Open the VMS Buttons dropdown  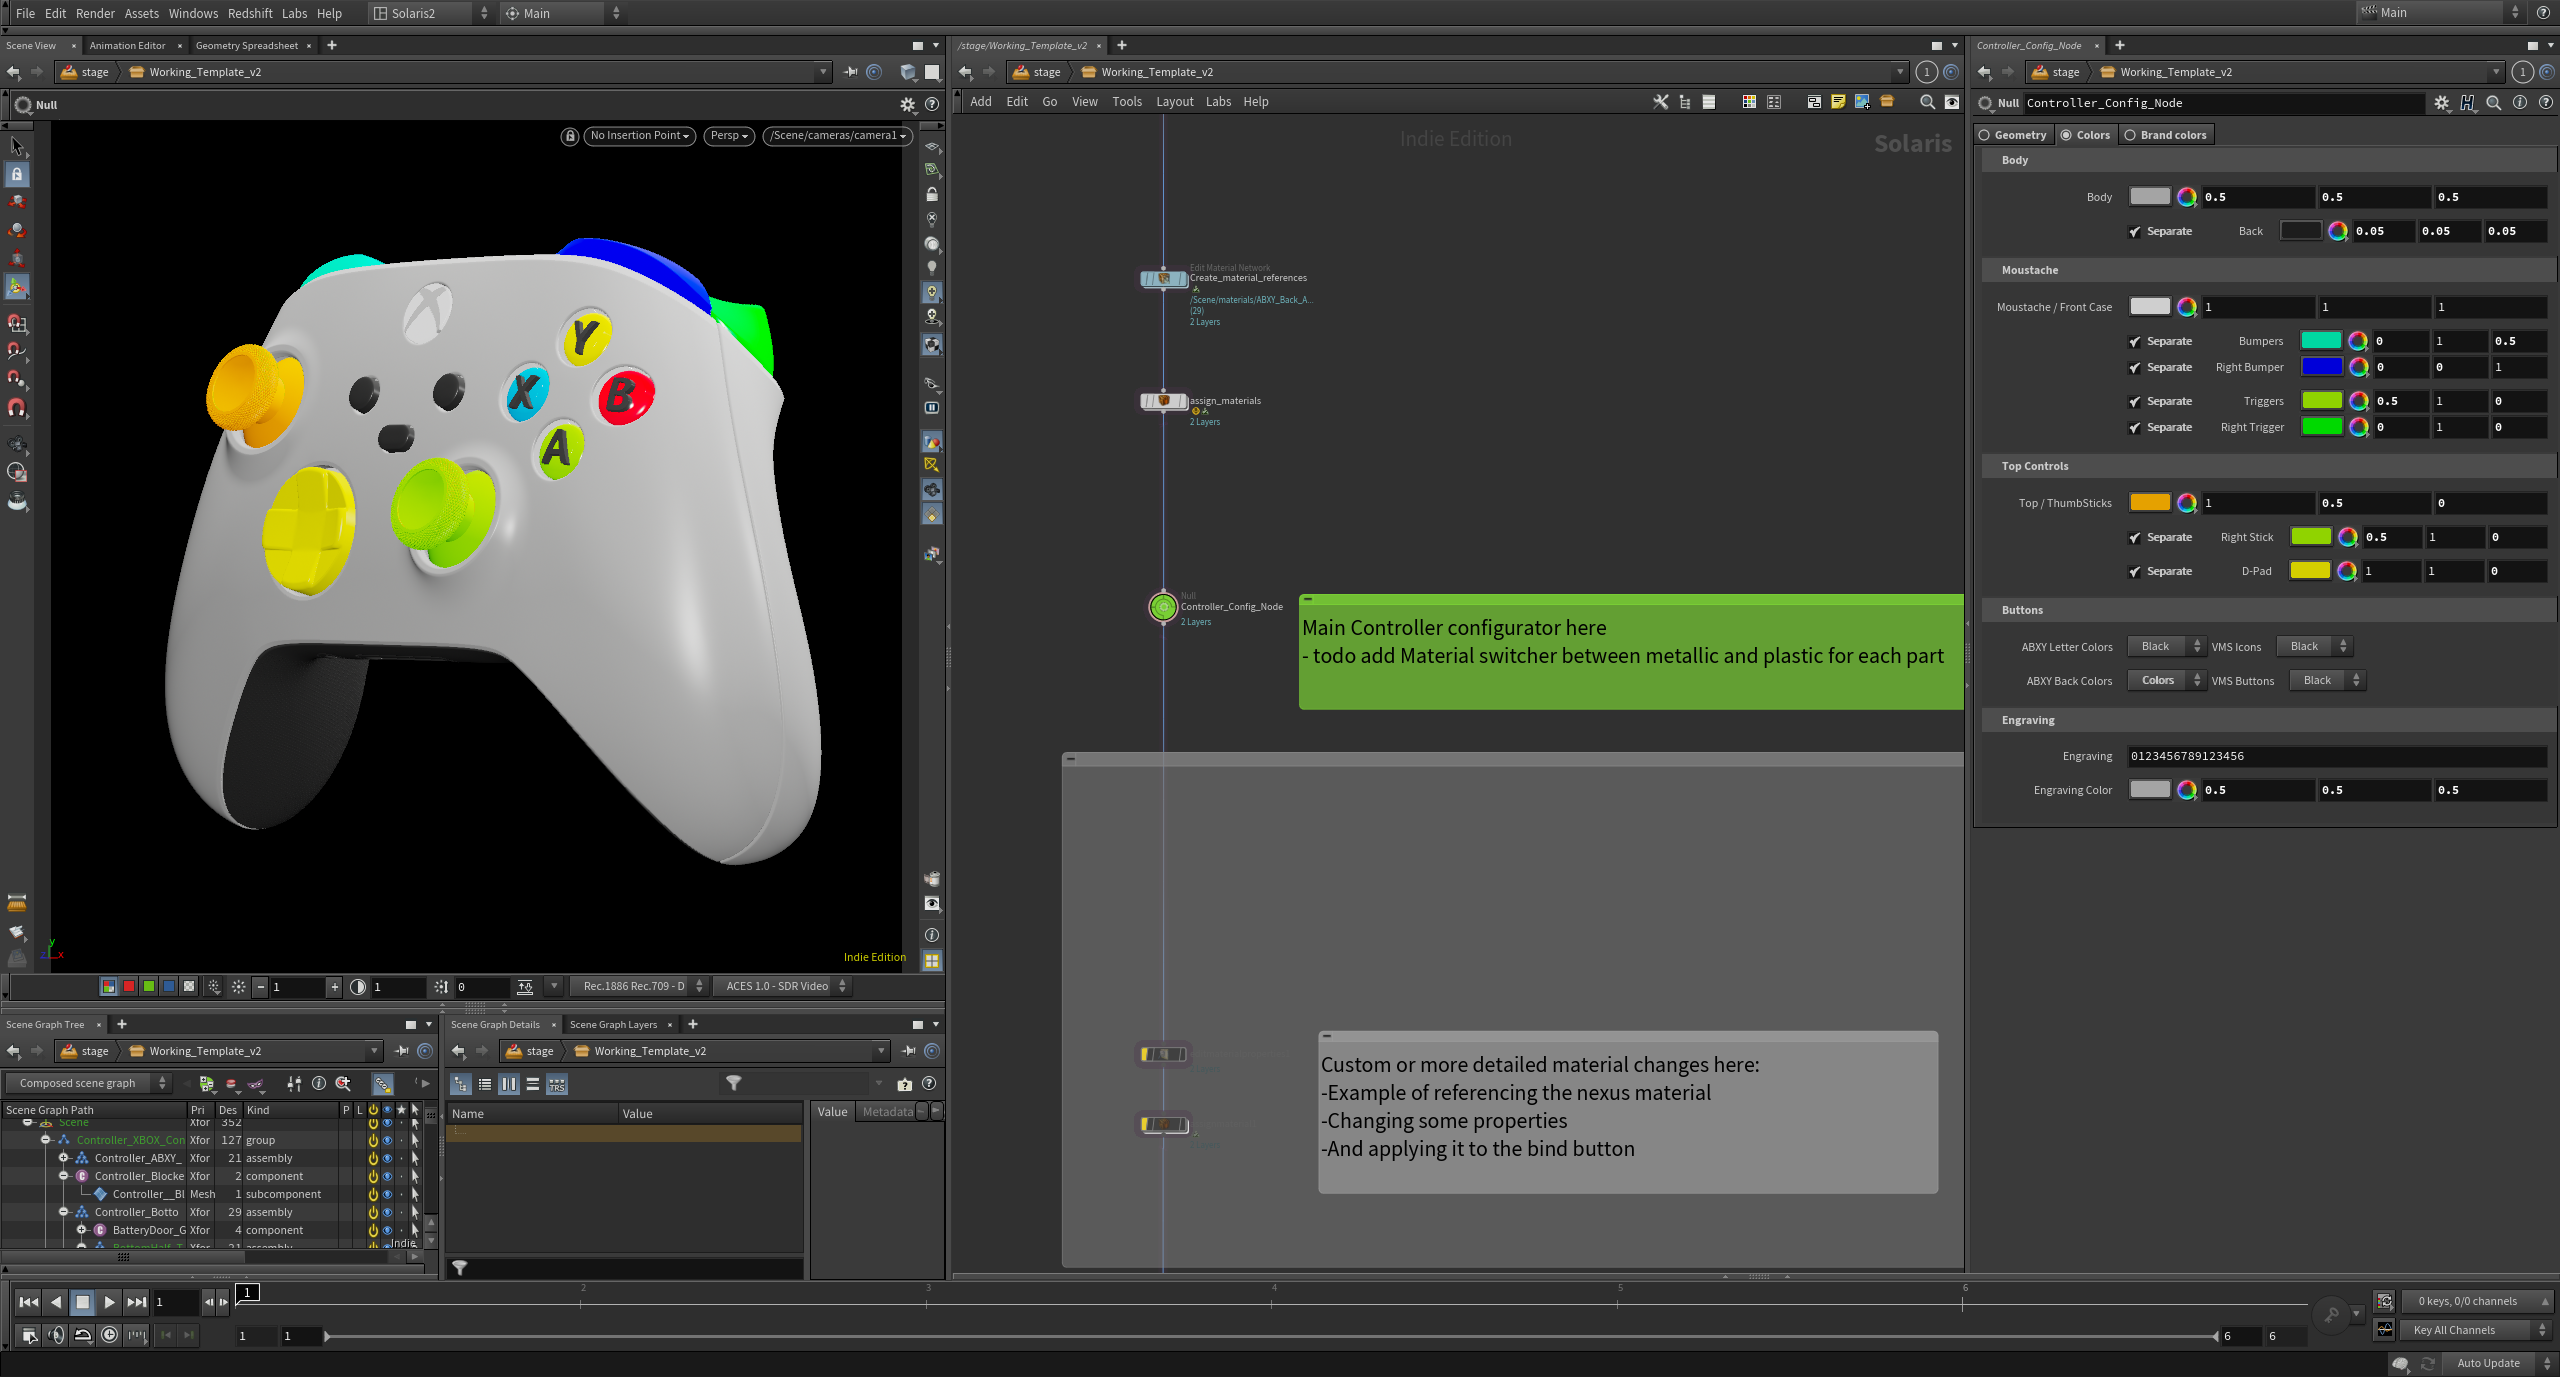pos(2326,681)
